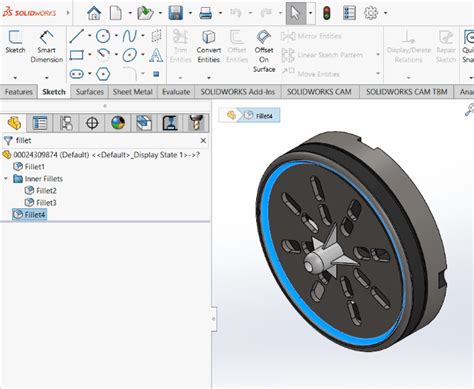Viewport: 474px width, 389px height.
Task: Click Repair Sketch button
Action: (446, 46)
